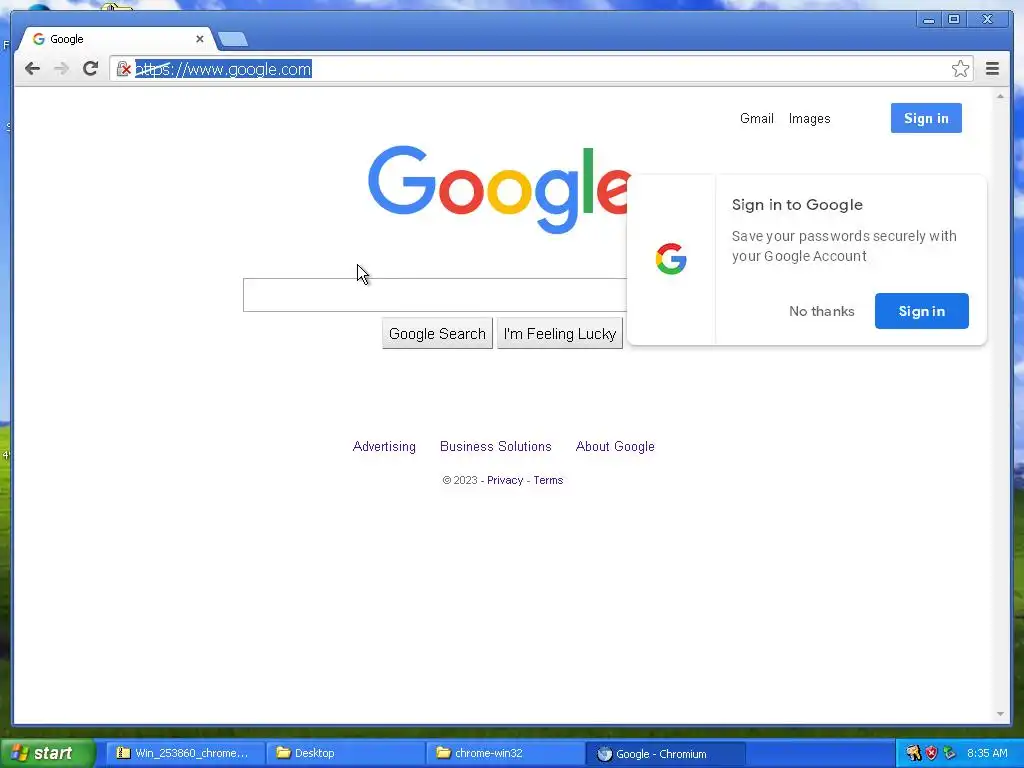This screenshot has height=768, width=1024.
Task: Click the system tray clock
Action: click(987, 753)
